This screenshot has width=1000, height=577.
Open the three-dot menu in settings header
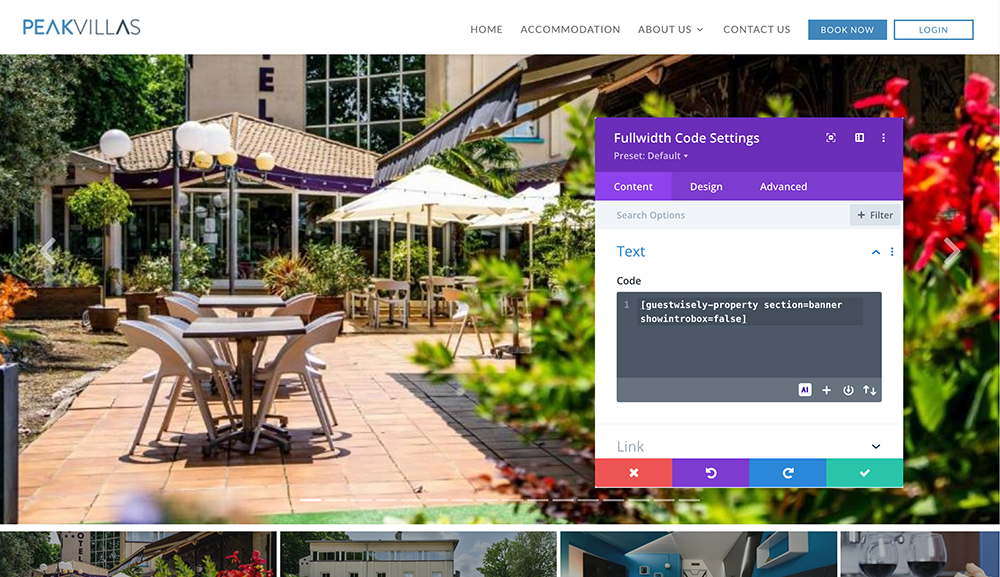(x=883, y=138)
